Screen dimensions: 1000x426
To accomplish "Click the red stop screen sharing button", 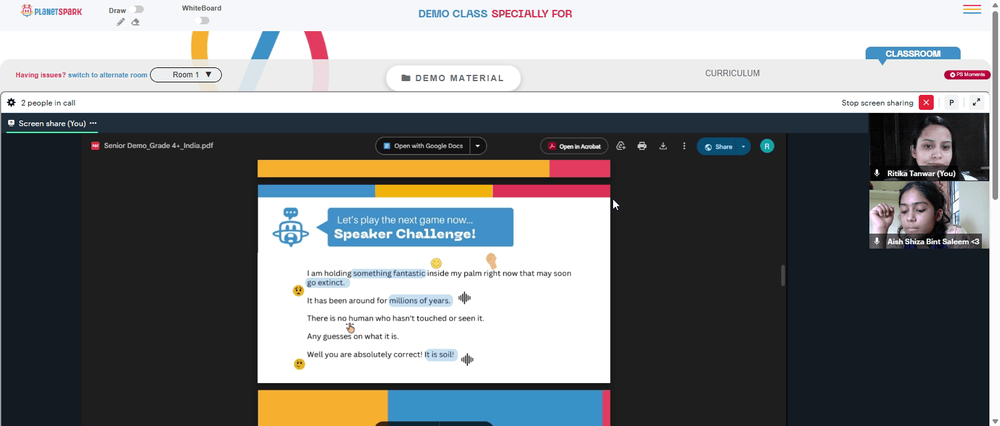I will pyautogui.click(x=926, y=103).
